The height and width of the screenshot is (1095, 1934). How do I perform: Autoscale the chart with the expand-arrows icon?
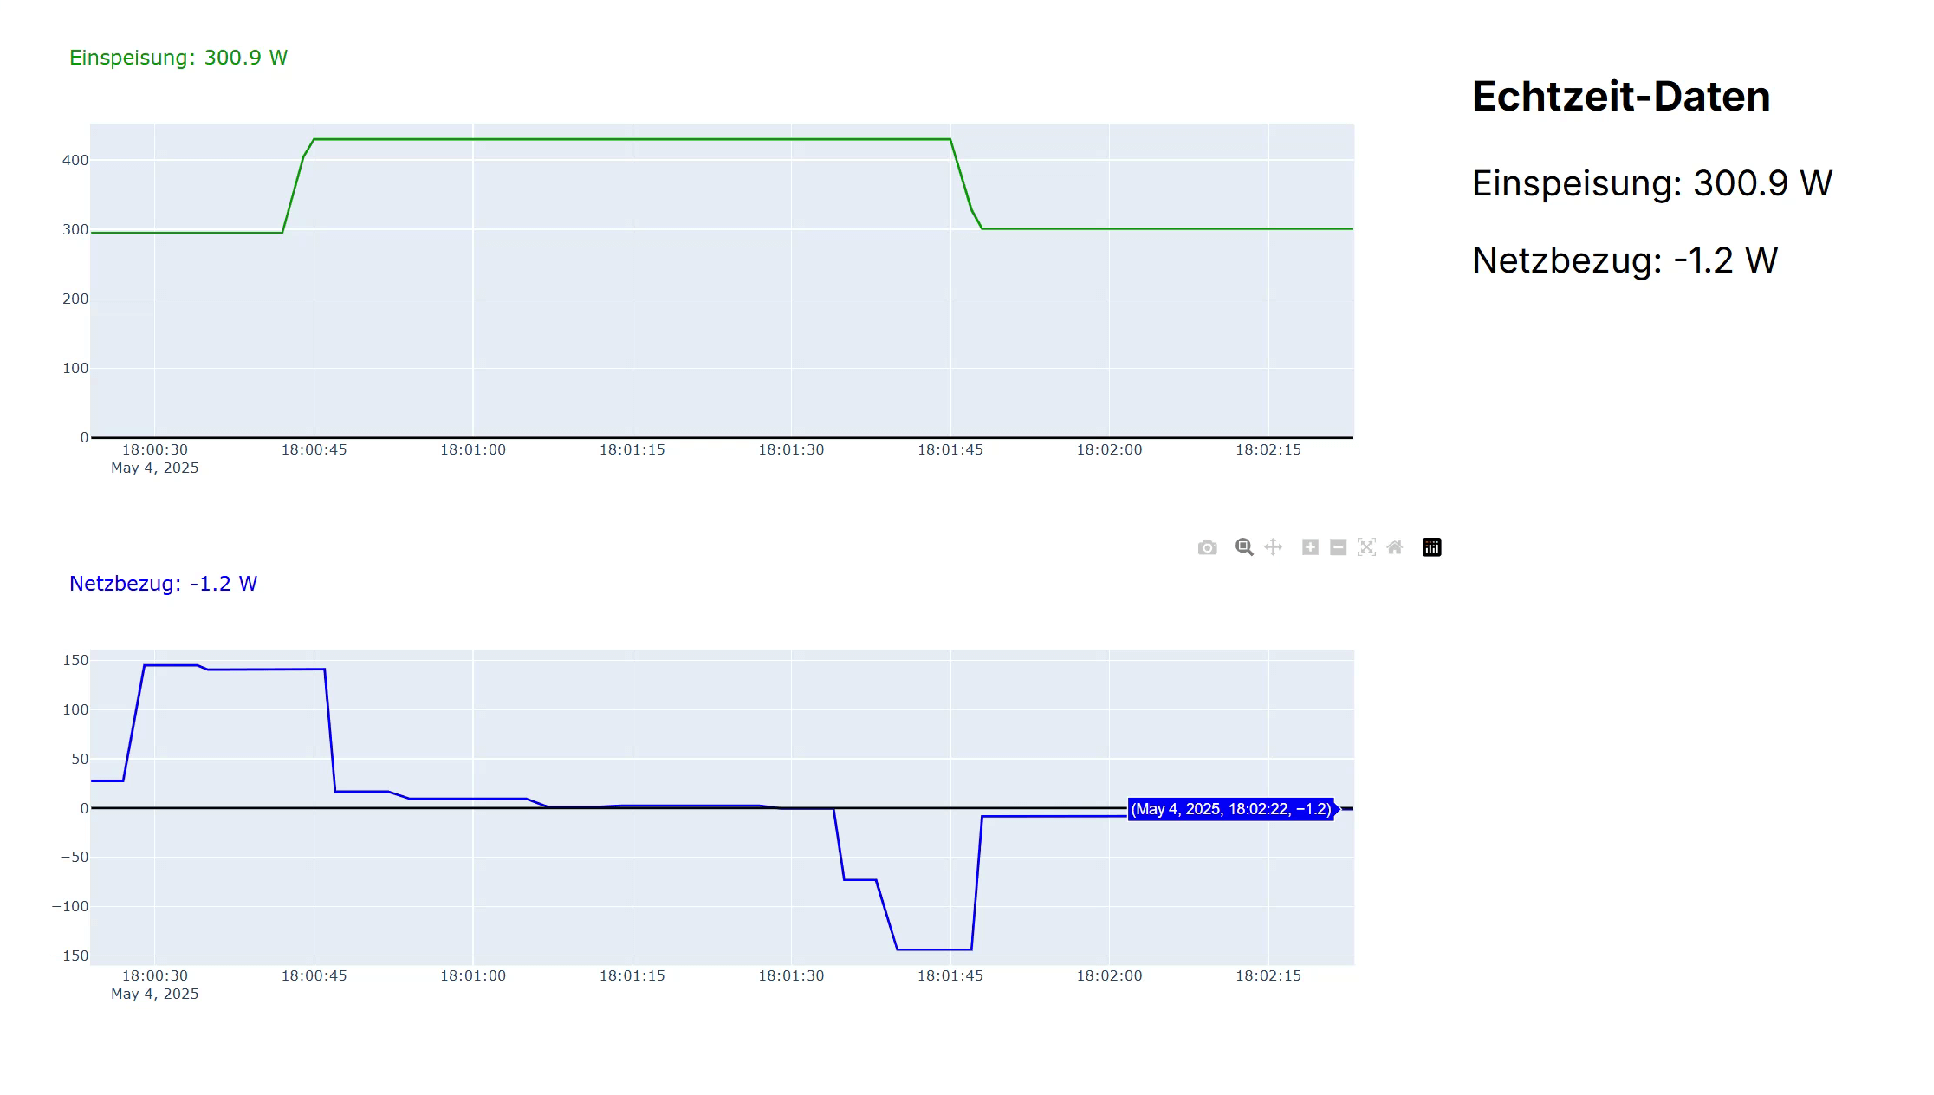click(x=1367, y=547)
